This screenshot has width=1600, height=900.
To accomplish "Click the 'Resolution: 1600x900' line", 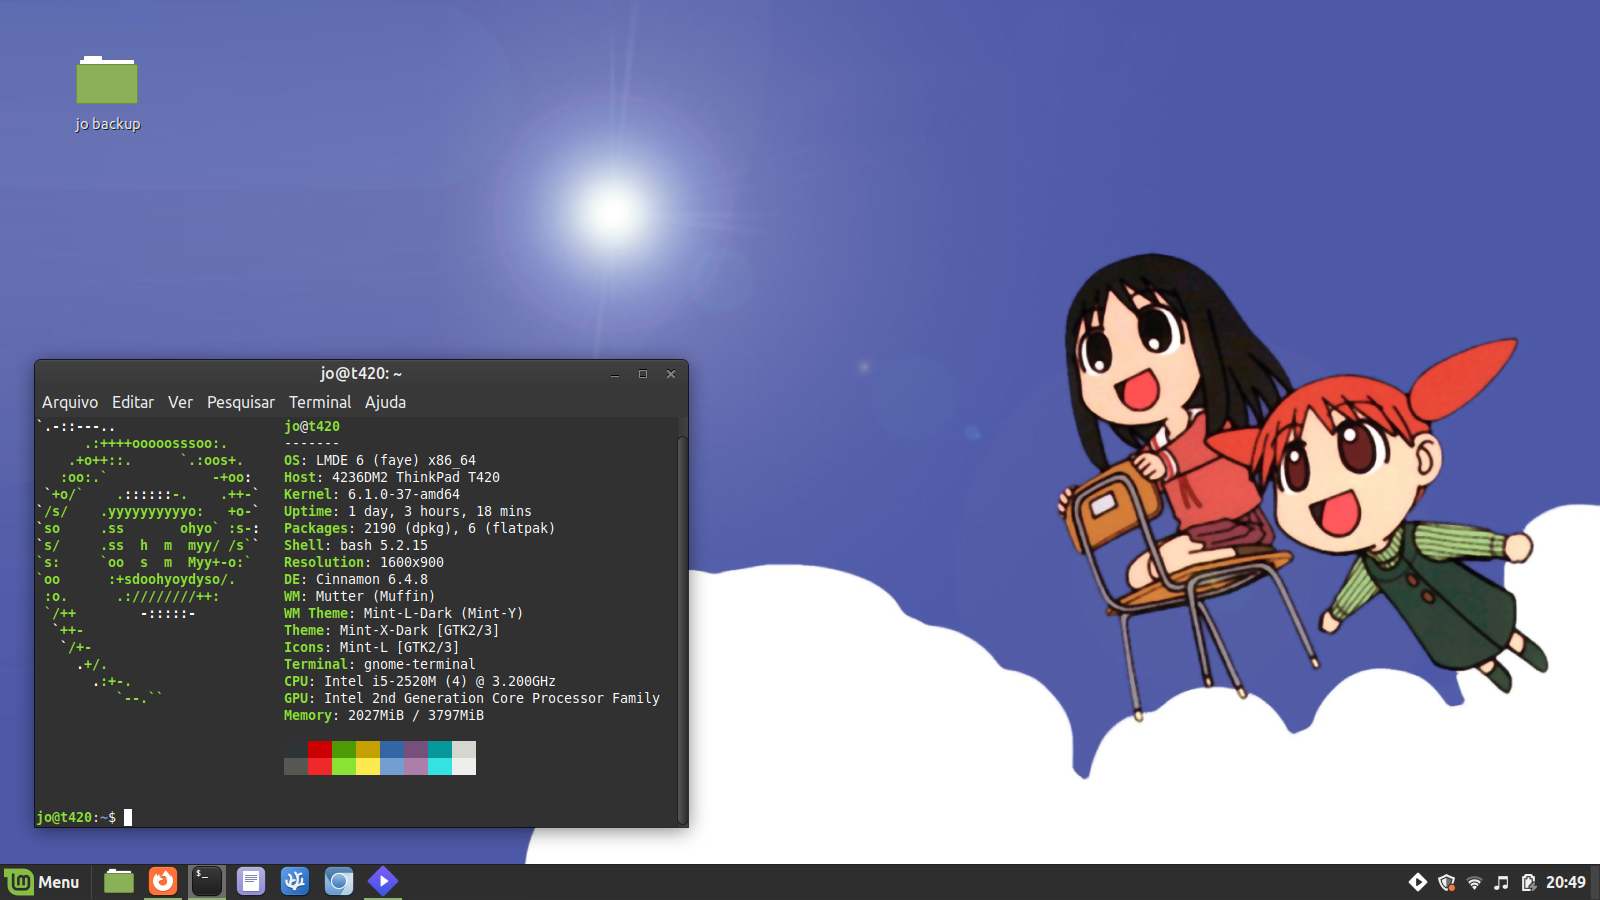I will pyautogui.click(x=364, y=562).
